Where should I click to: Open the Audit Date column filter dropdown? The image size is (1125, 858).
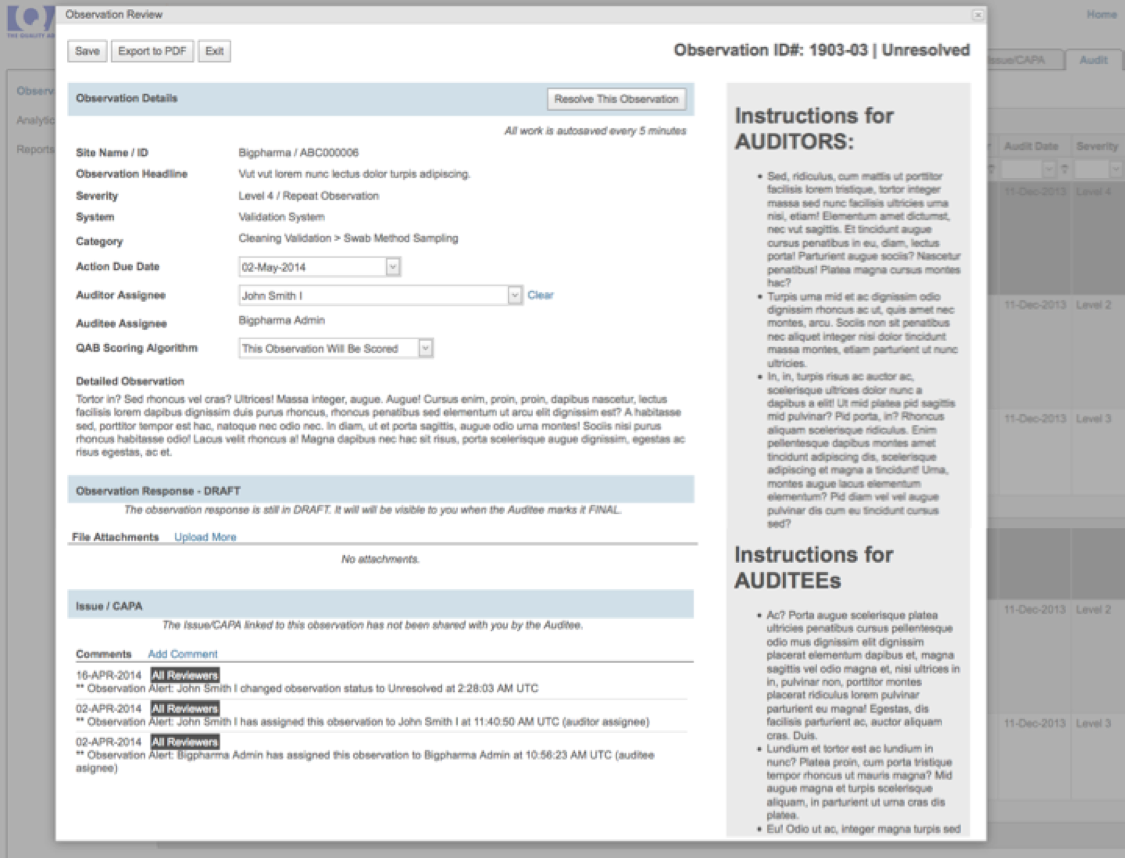point(1046,170)
